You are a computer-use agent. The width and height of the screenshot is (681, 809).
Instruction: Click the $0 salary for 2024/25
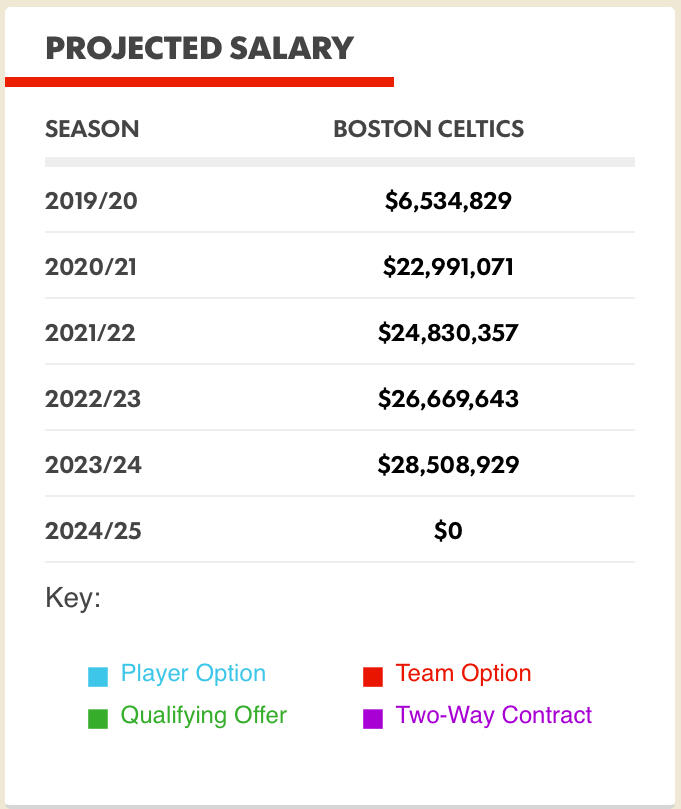[448, 531]
